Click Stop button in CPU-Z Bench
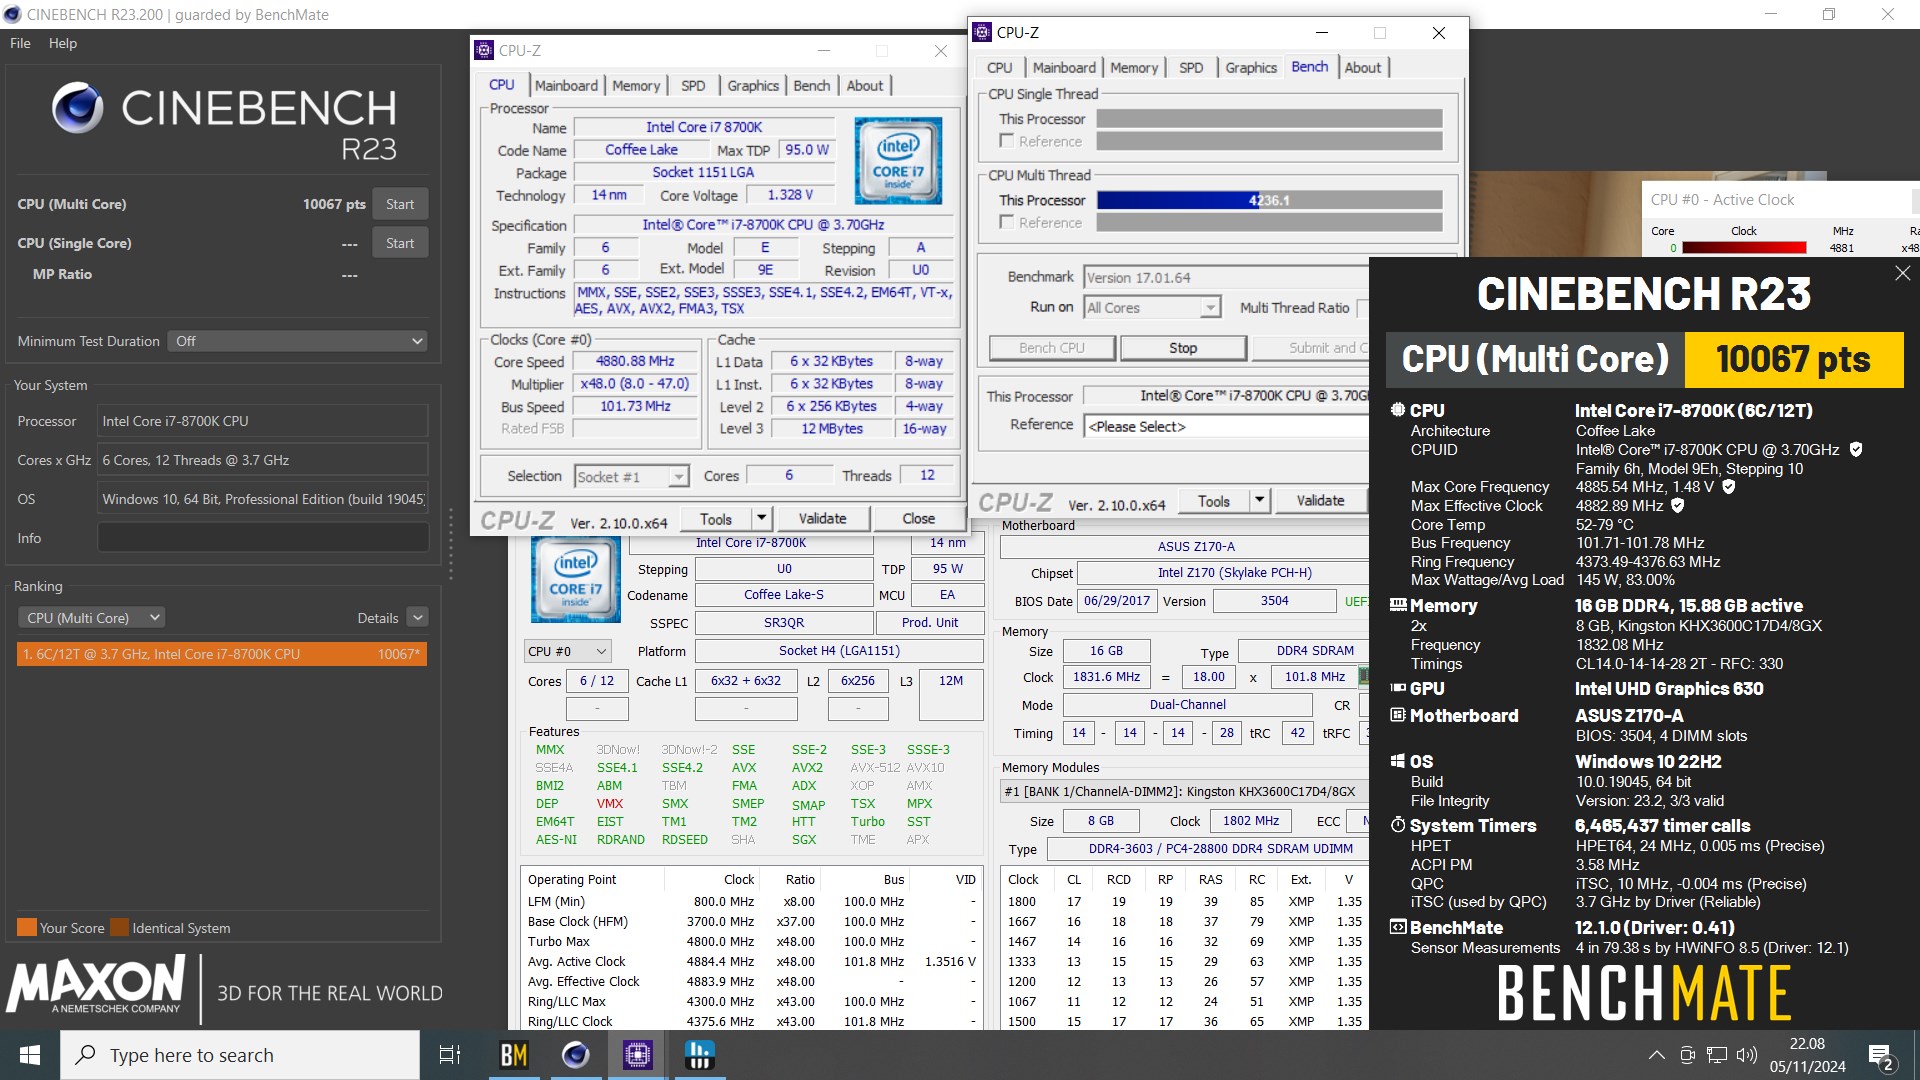Image resolution: width=1920 pixels, height=1080 pixels. [1183, 348]
